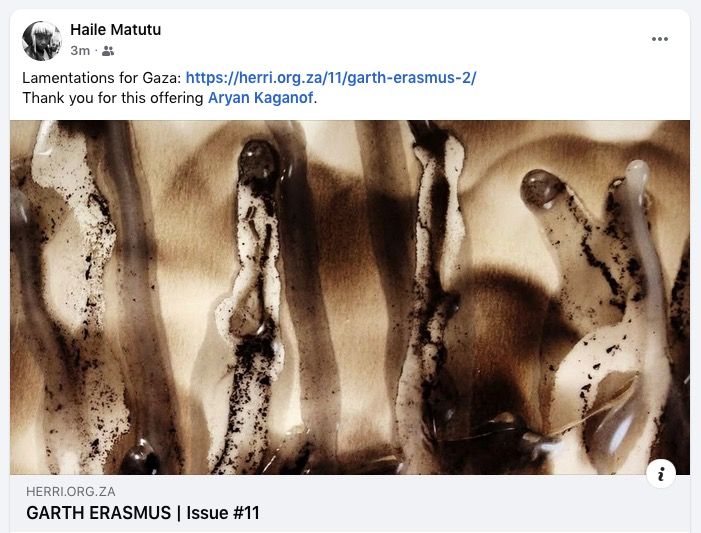The width and height of the screenshot is (701, 533).
Task: View post audience via the people icon
Action: pyautogui.click(x=108, y=51)
